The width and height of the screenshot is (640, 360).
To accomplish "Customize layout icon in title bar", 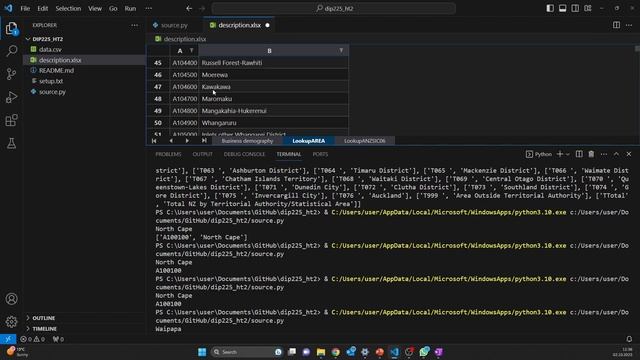I will 588,8.
